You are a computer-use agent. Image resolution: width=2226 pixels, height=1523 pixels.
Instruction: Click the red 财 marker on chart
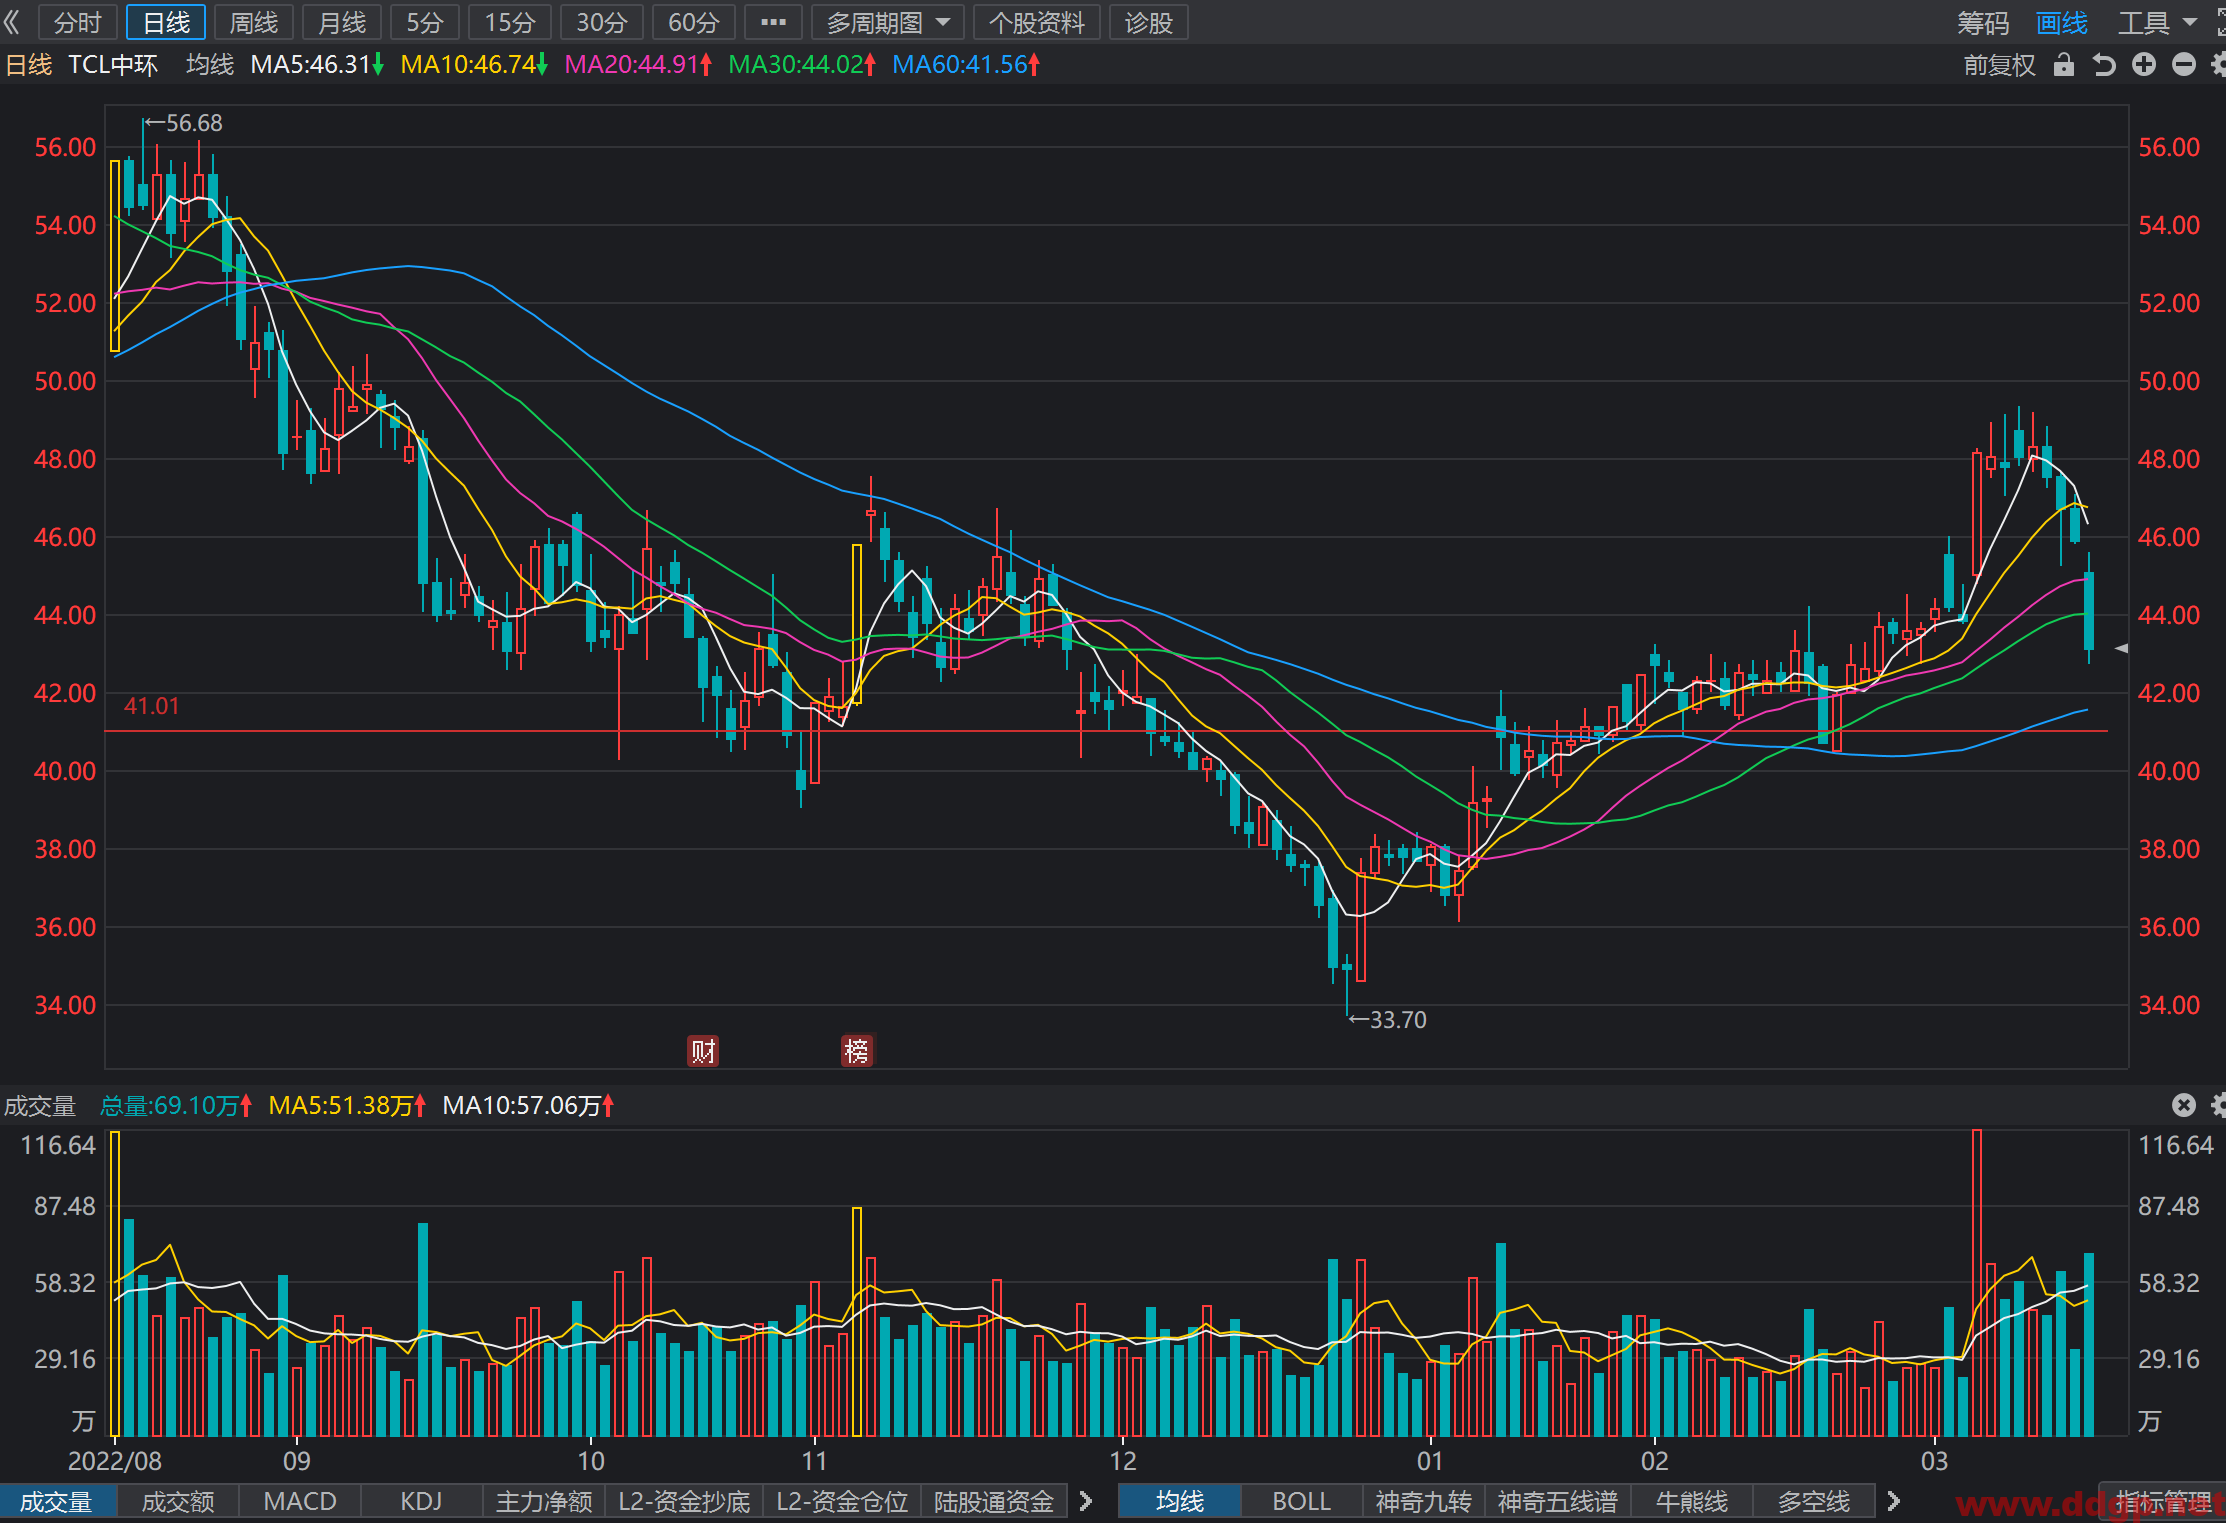[703, 1051]
